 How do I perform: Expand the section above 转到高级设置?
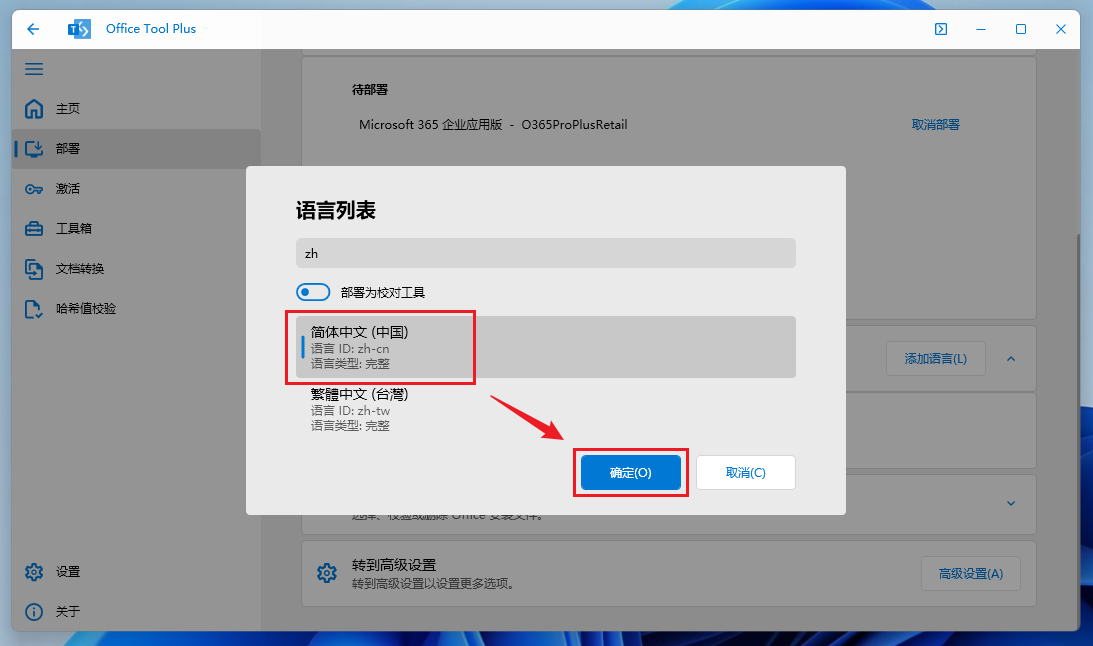[x=1011, y=503]
